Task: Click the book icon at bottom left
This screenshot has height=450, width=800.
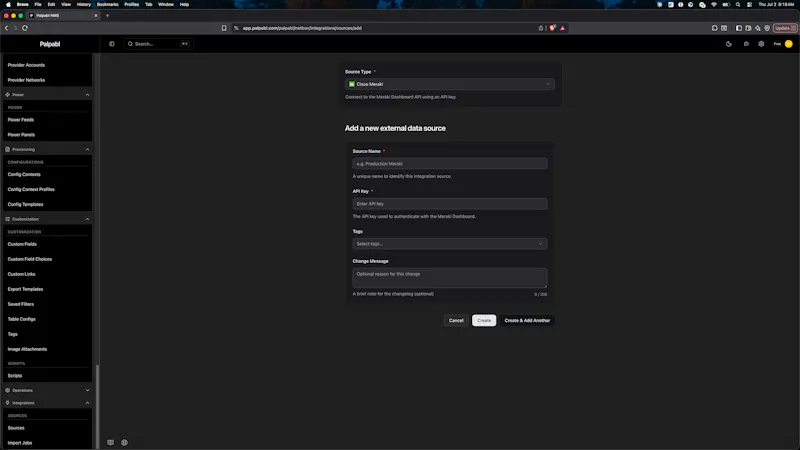Action: pyautogui.click(x=111, y=442)
